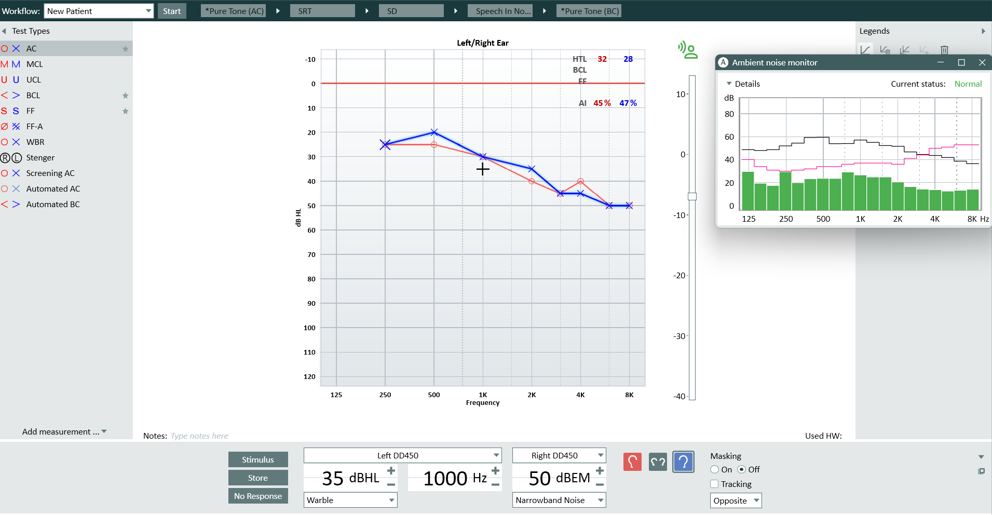
Task: Click the Ambient noise monitor title icon
Action: [723, 63]
